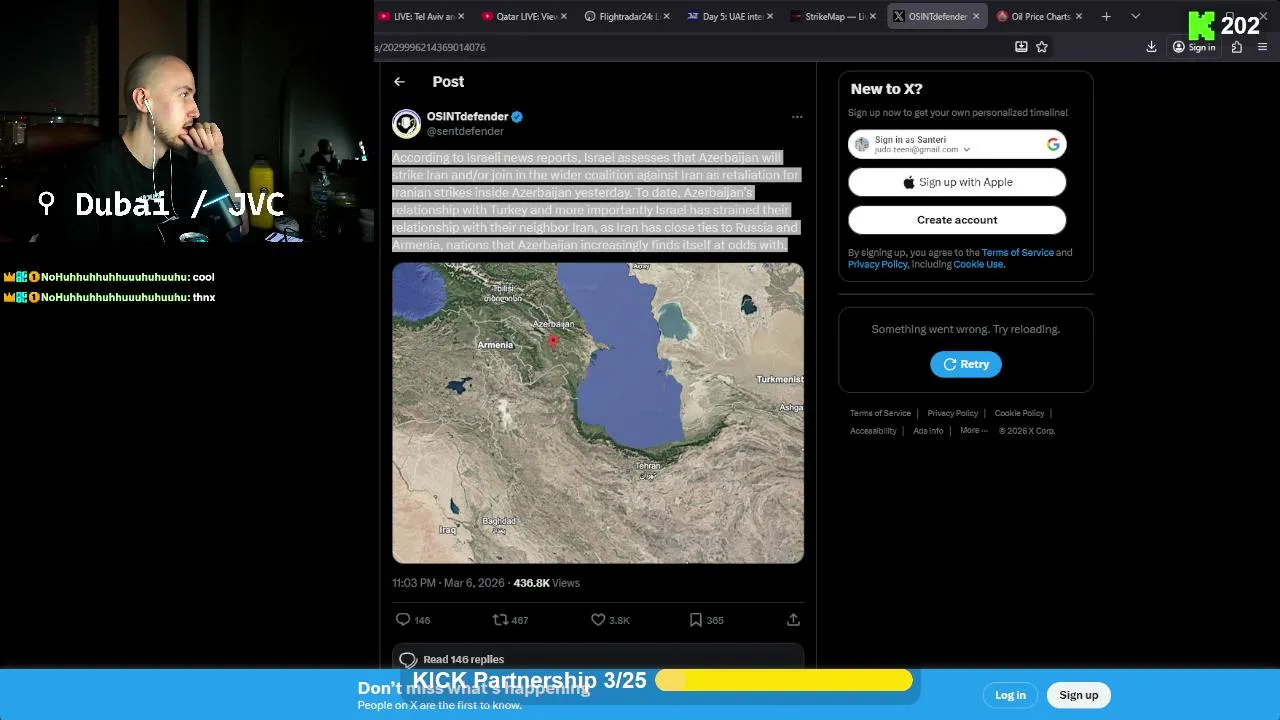This screenshot has width=1280, height=720.
Task: Open the Azerbaijan map image in the post
Action: (x=598, y=413)
